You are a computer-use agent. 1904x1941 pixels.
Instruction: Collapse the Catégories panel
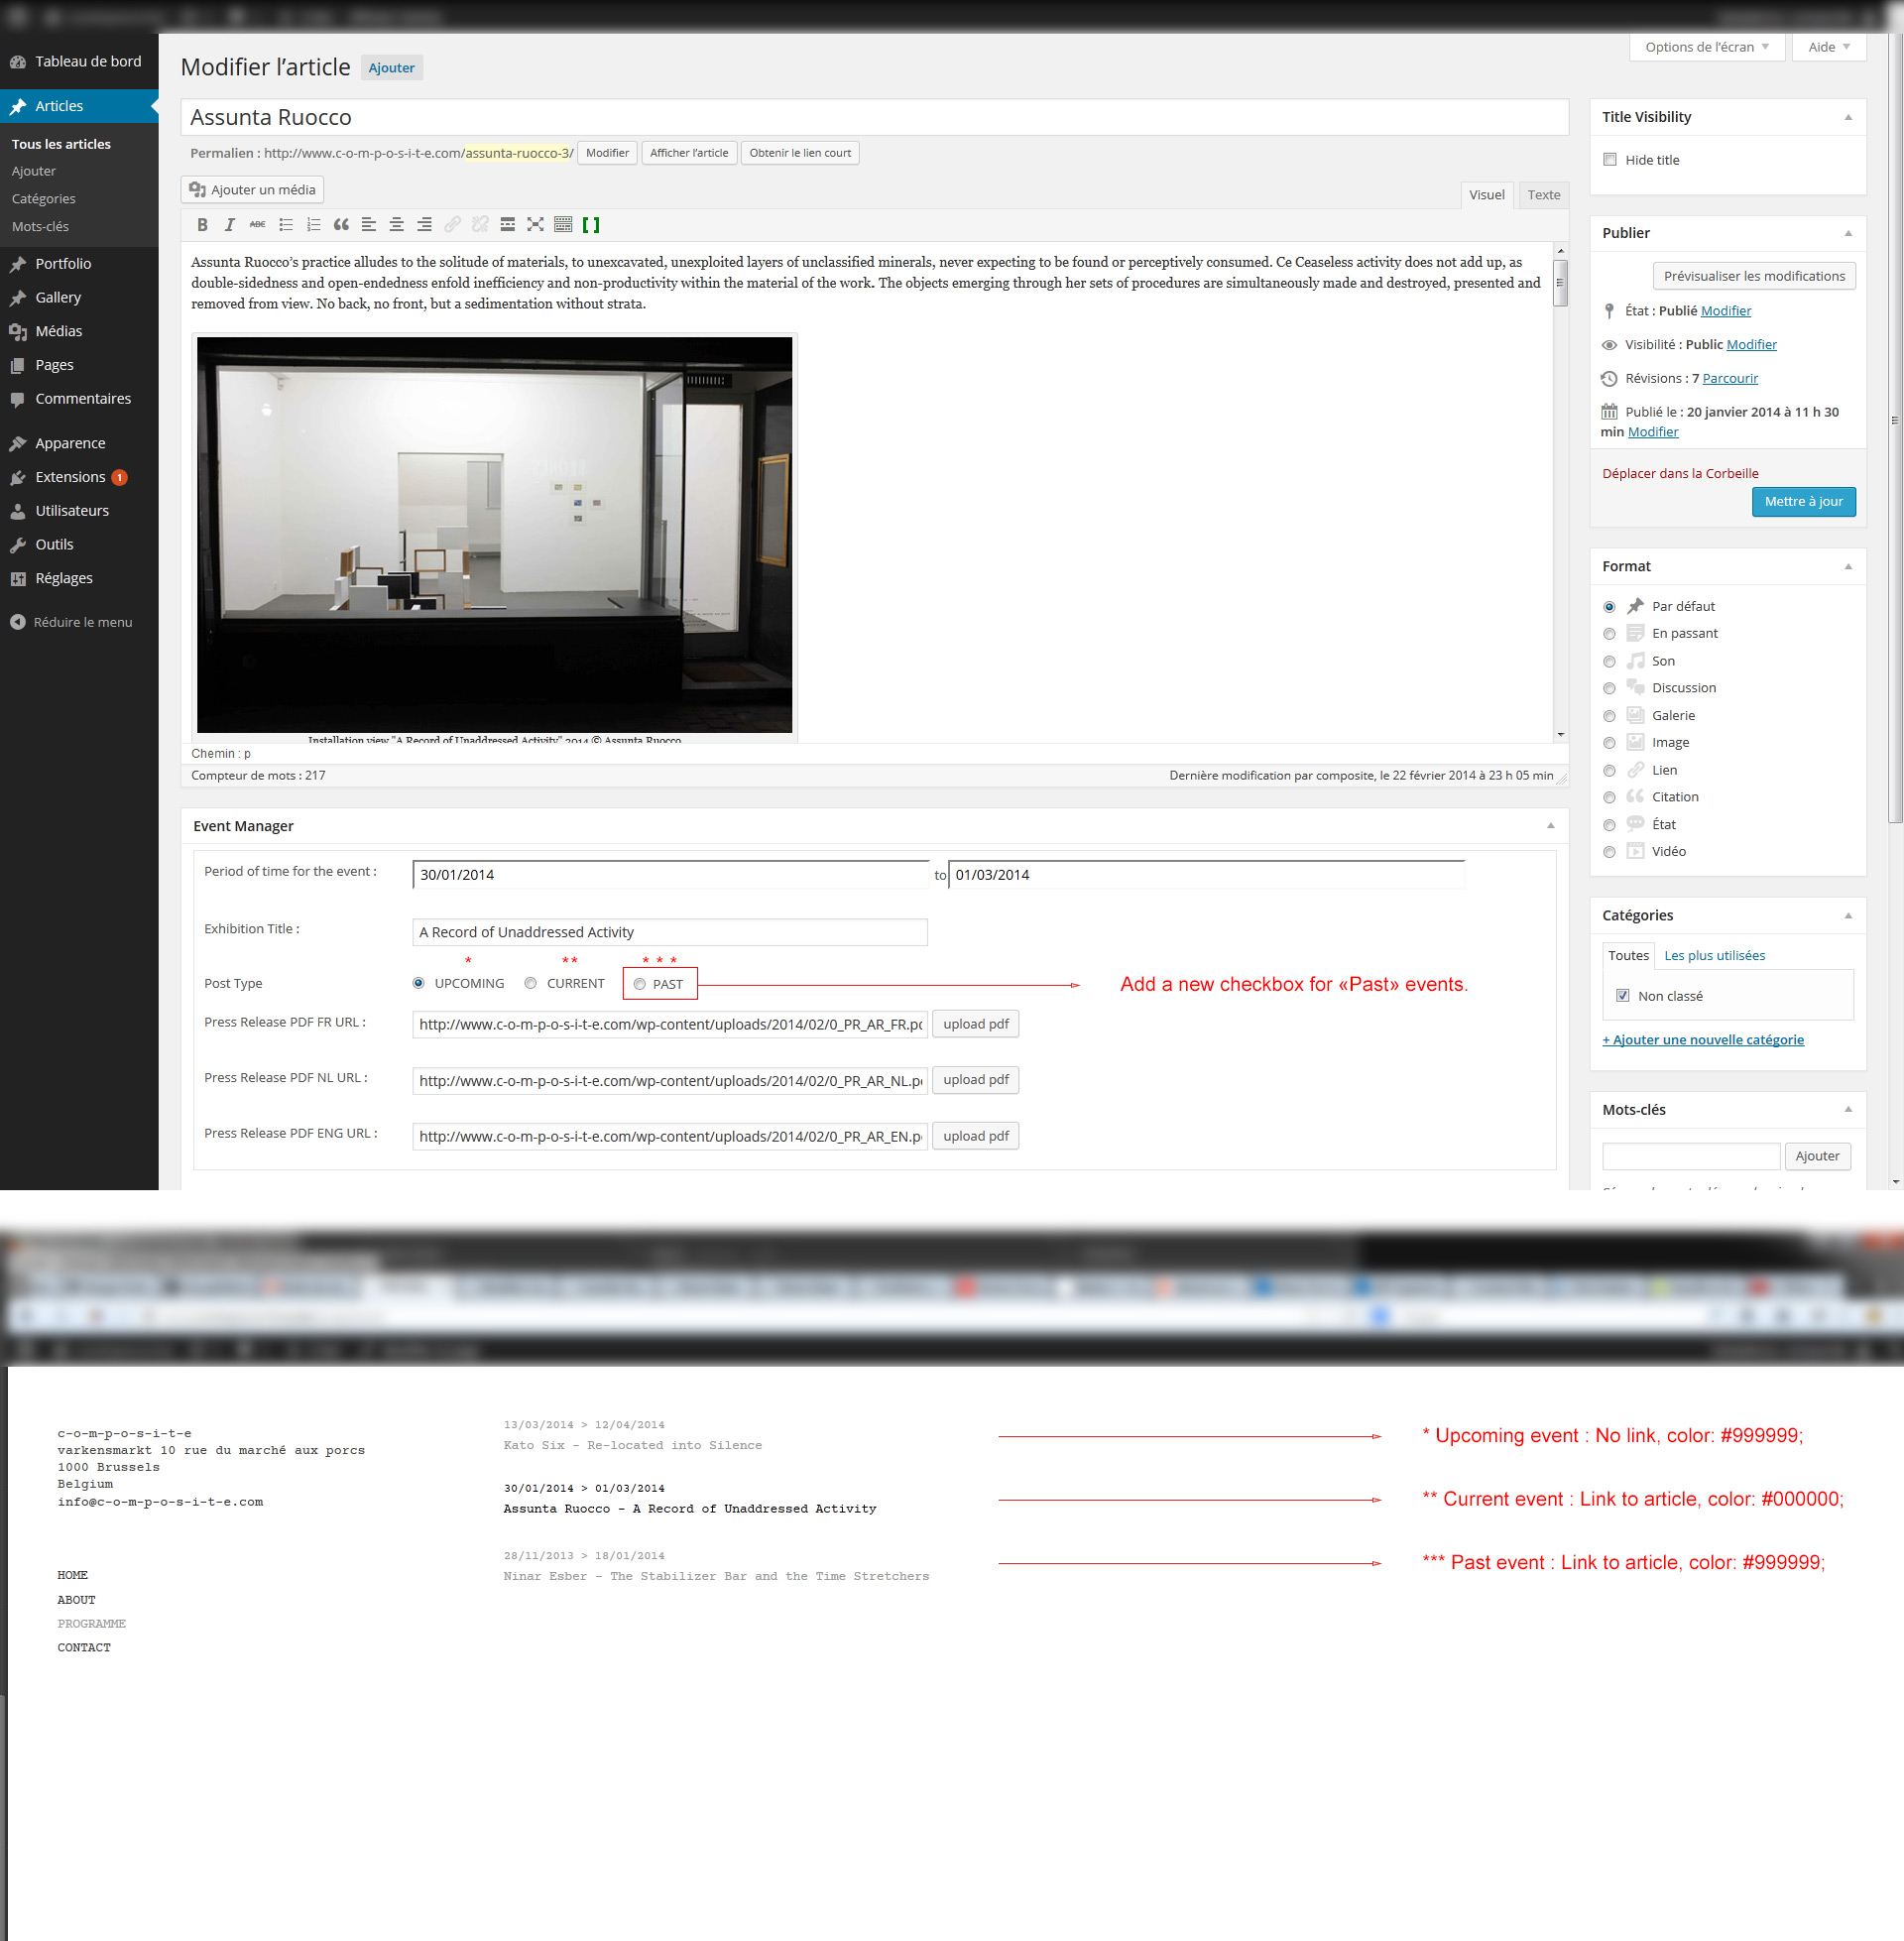tap(1848, 915)
